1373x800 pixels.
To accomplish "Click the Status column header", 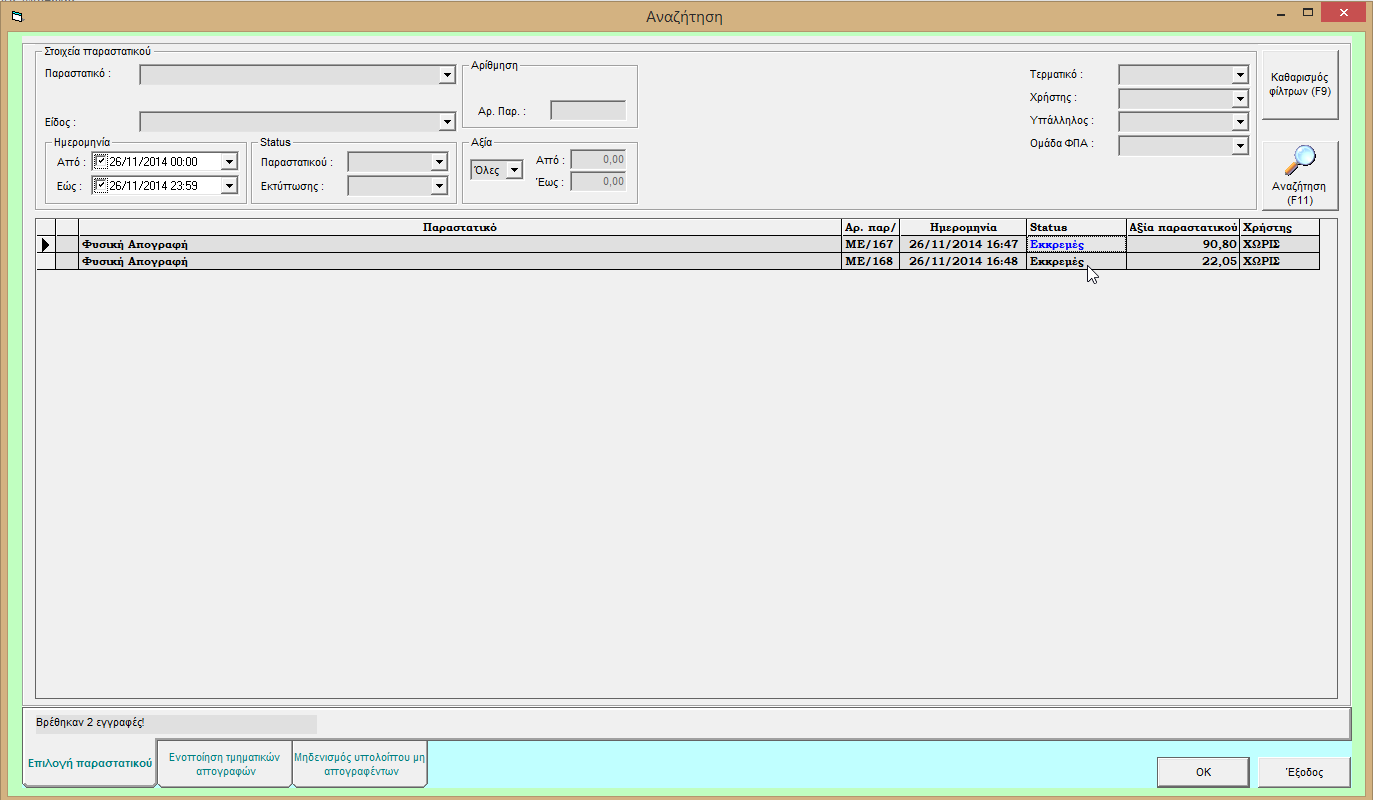I will click(1076, 227).
